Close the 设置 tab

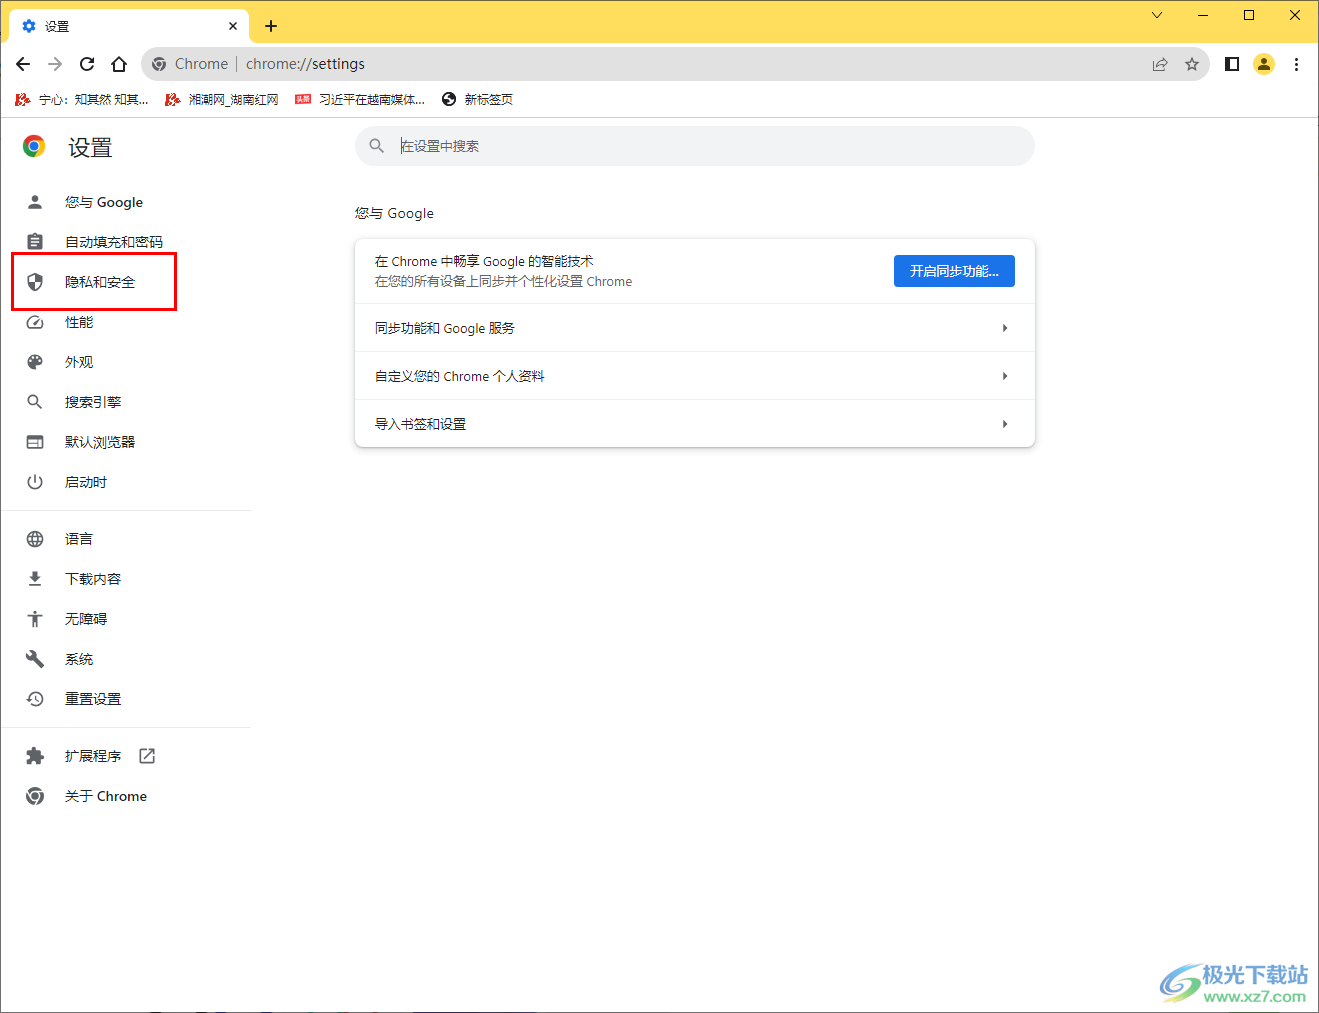coord(233,26)
